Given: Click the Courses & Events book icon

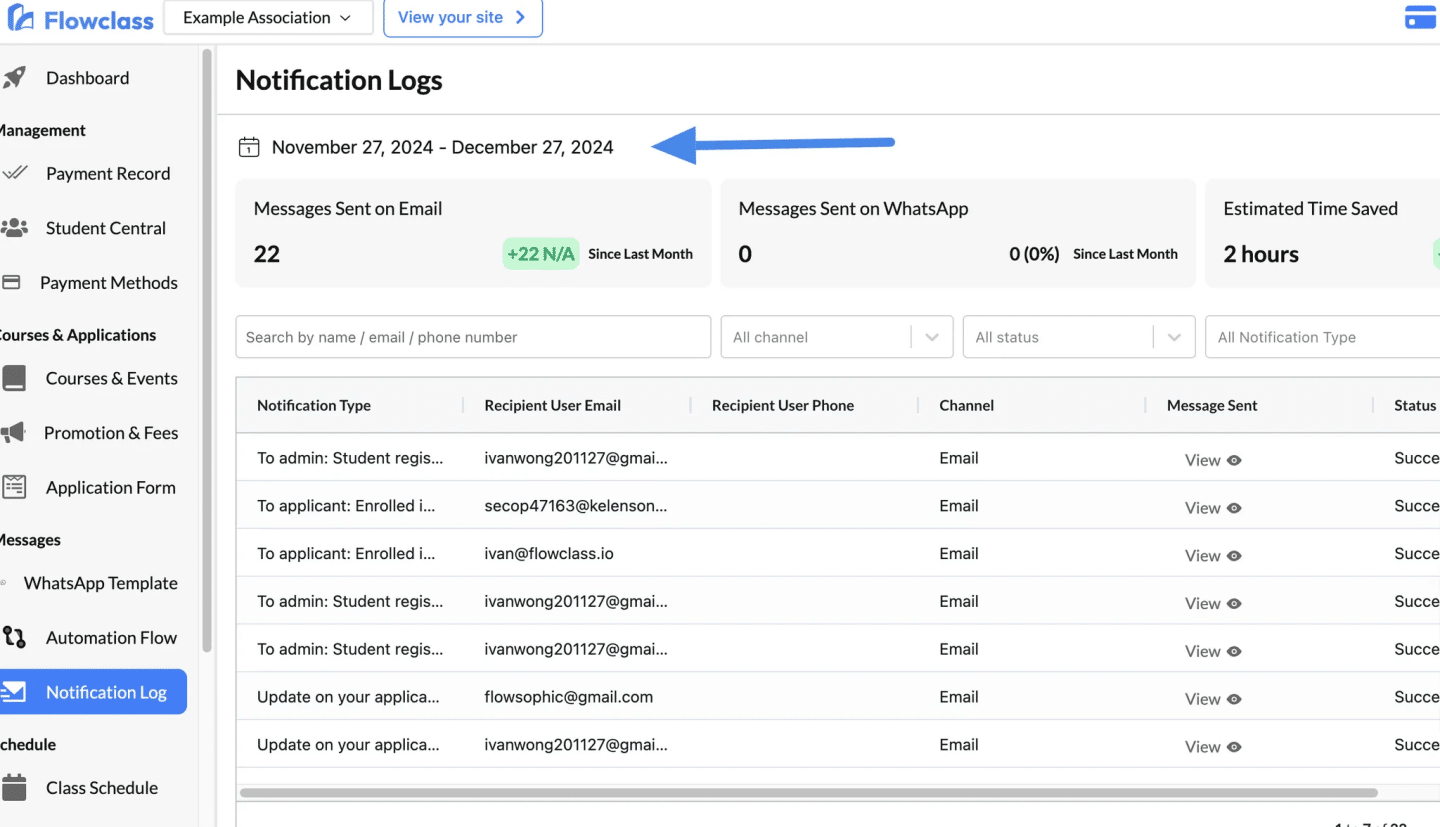Looking at the screenshot, I should [14, 378].
